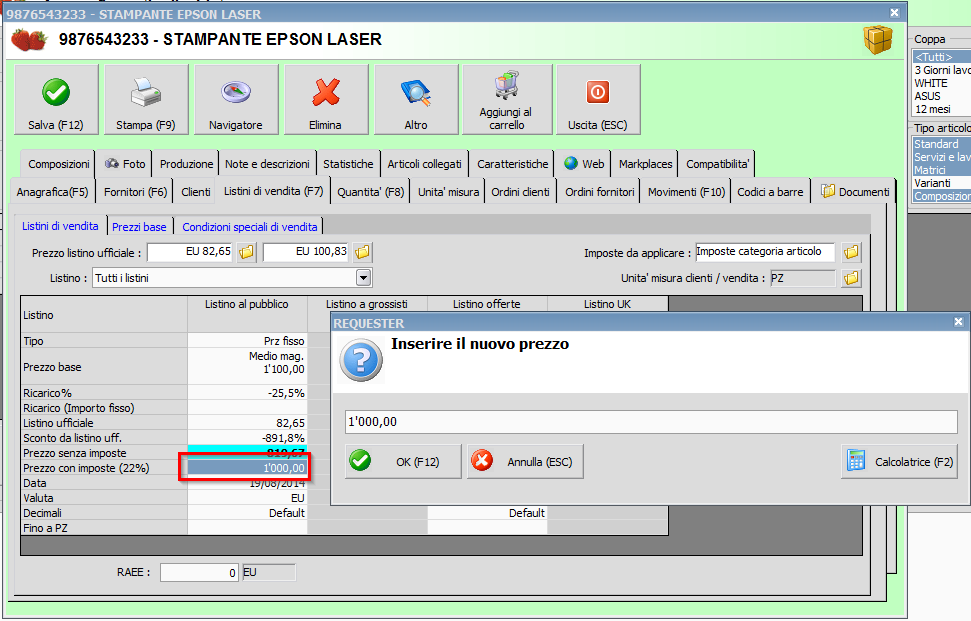The width and height of the screenshot is (971, 621).
Task: Confirm with OK (F12) in requester
Action: coord(403,462)
